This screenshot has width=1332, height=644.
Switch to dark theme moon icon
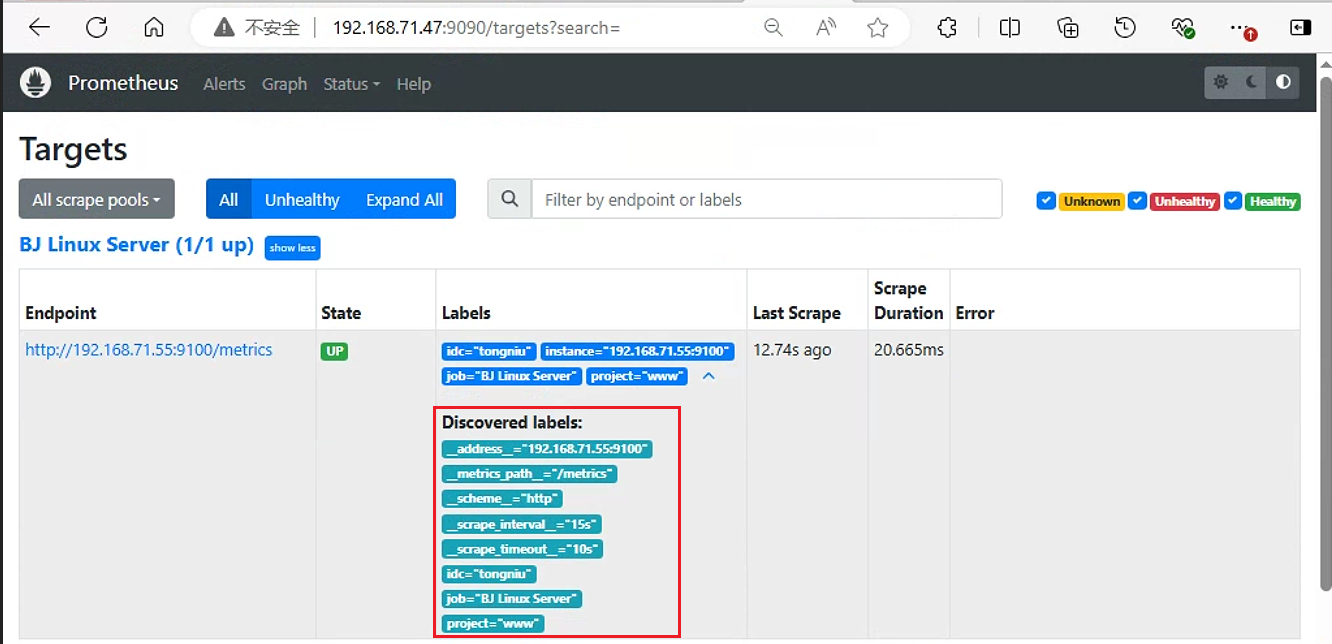1252,83
